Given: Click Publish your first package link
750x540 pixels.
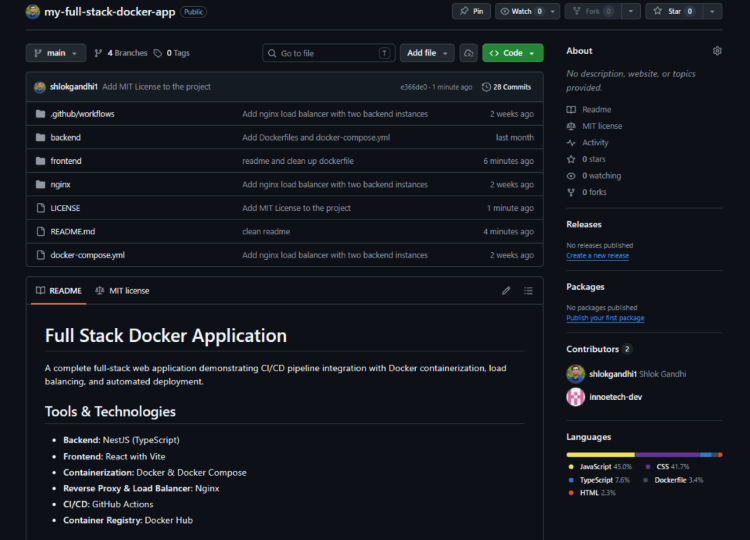Looking at the screenshot, I should (x=605, y=318).
